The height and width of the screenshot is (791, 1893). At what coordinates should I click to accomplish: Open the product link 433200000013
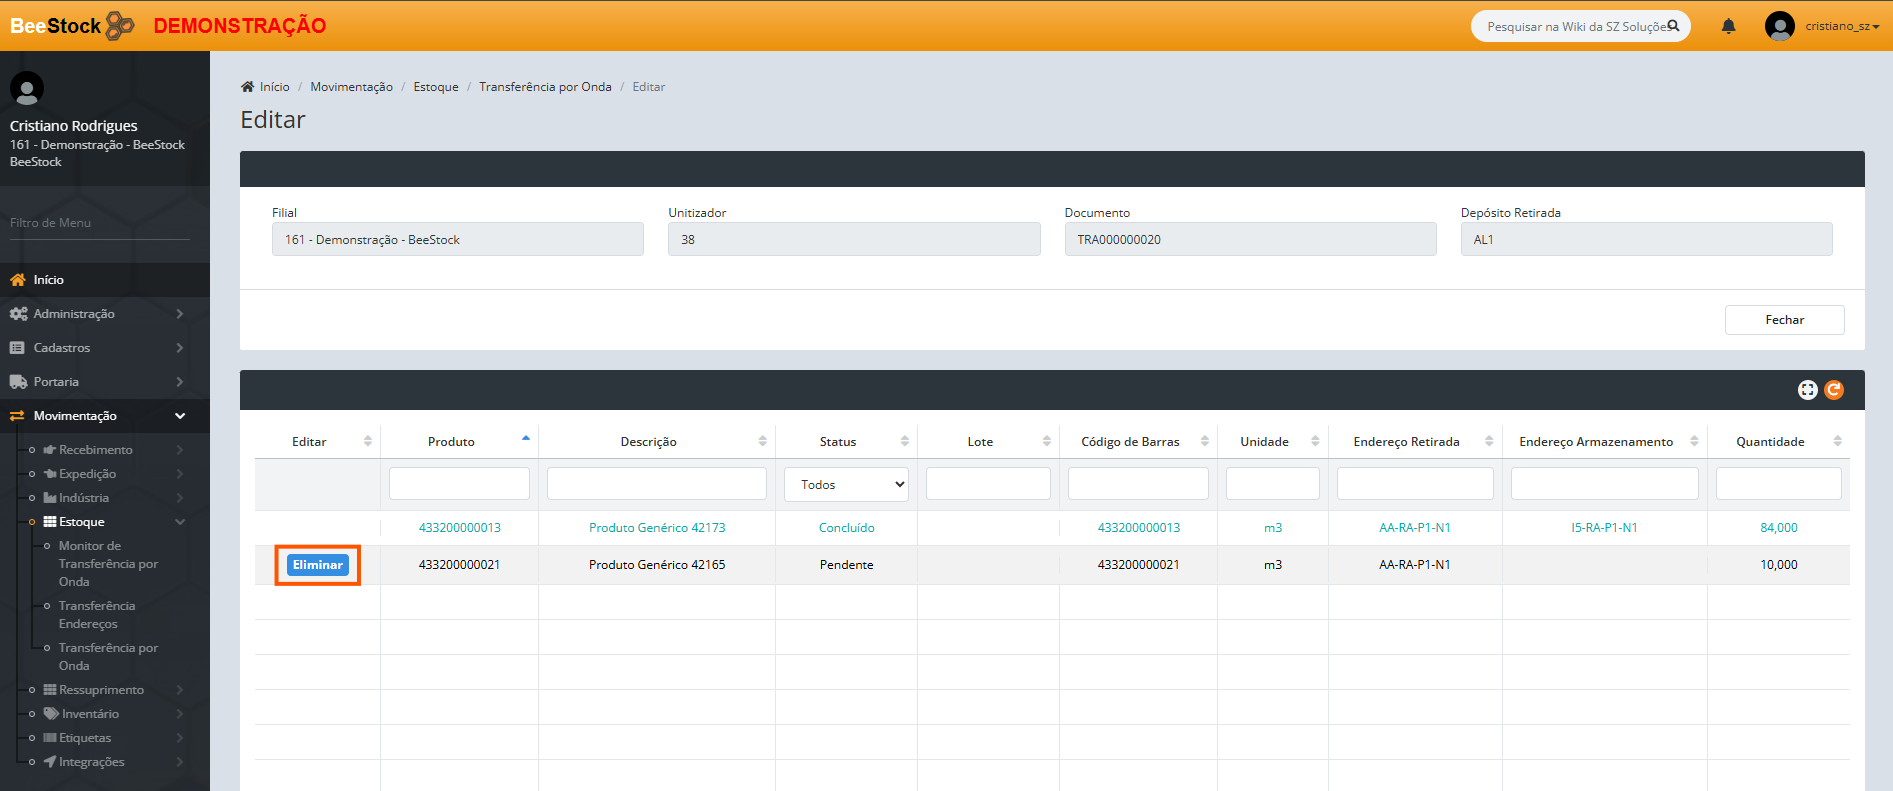point(459,528)
